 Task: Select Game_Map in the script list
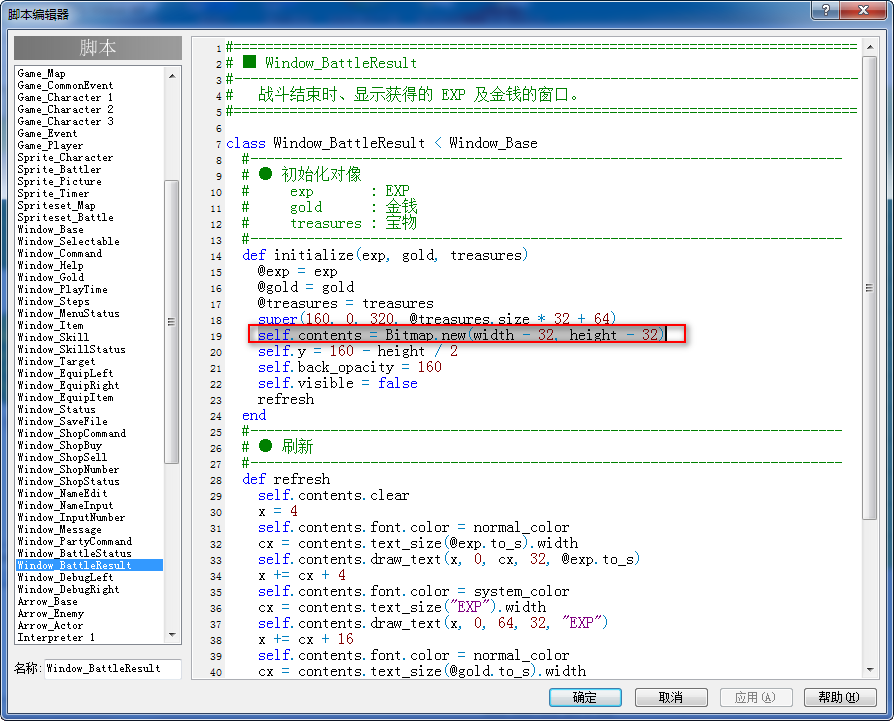click(x=42, y=74)
